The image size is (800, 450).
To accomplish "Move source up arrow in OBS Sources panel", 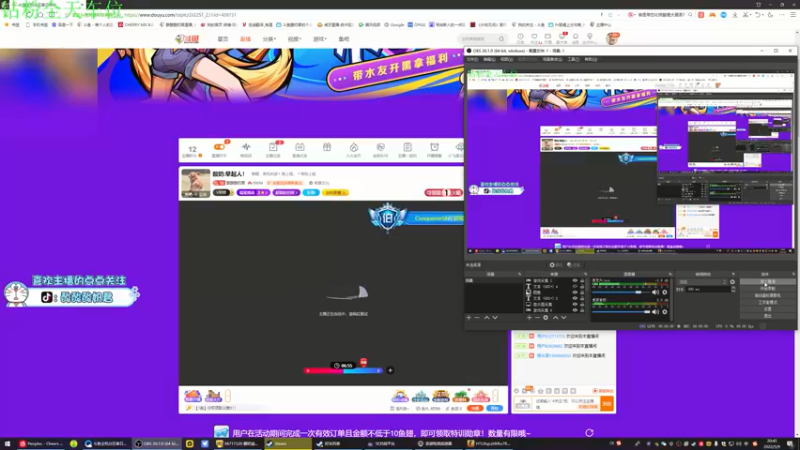I will (x=556, y=317).
